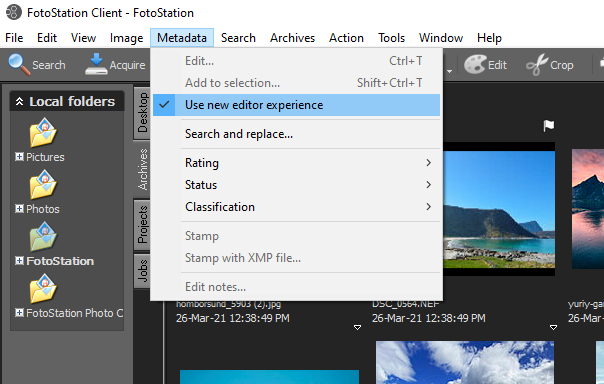Switch to the Projects side tab
This screenshot has height=384, width=604.
click(x=142, y=224)
